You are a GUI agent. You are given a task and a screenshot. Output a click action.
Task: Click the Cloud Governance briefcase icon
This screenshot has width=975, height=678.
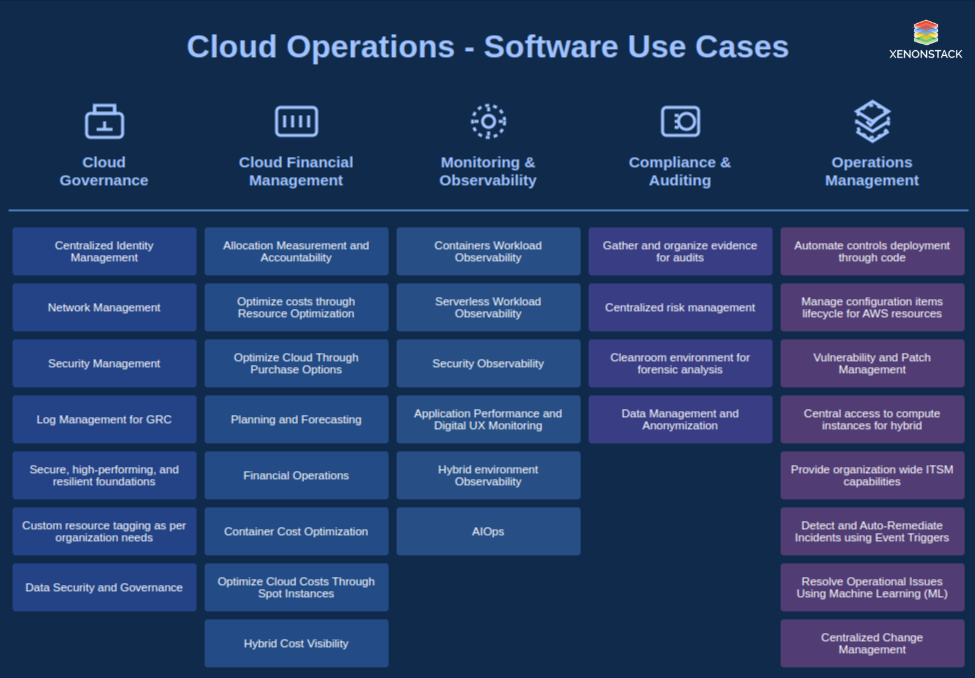[104, 118]
